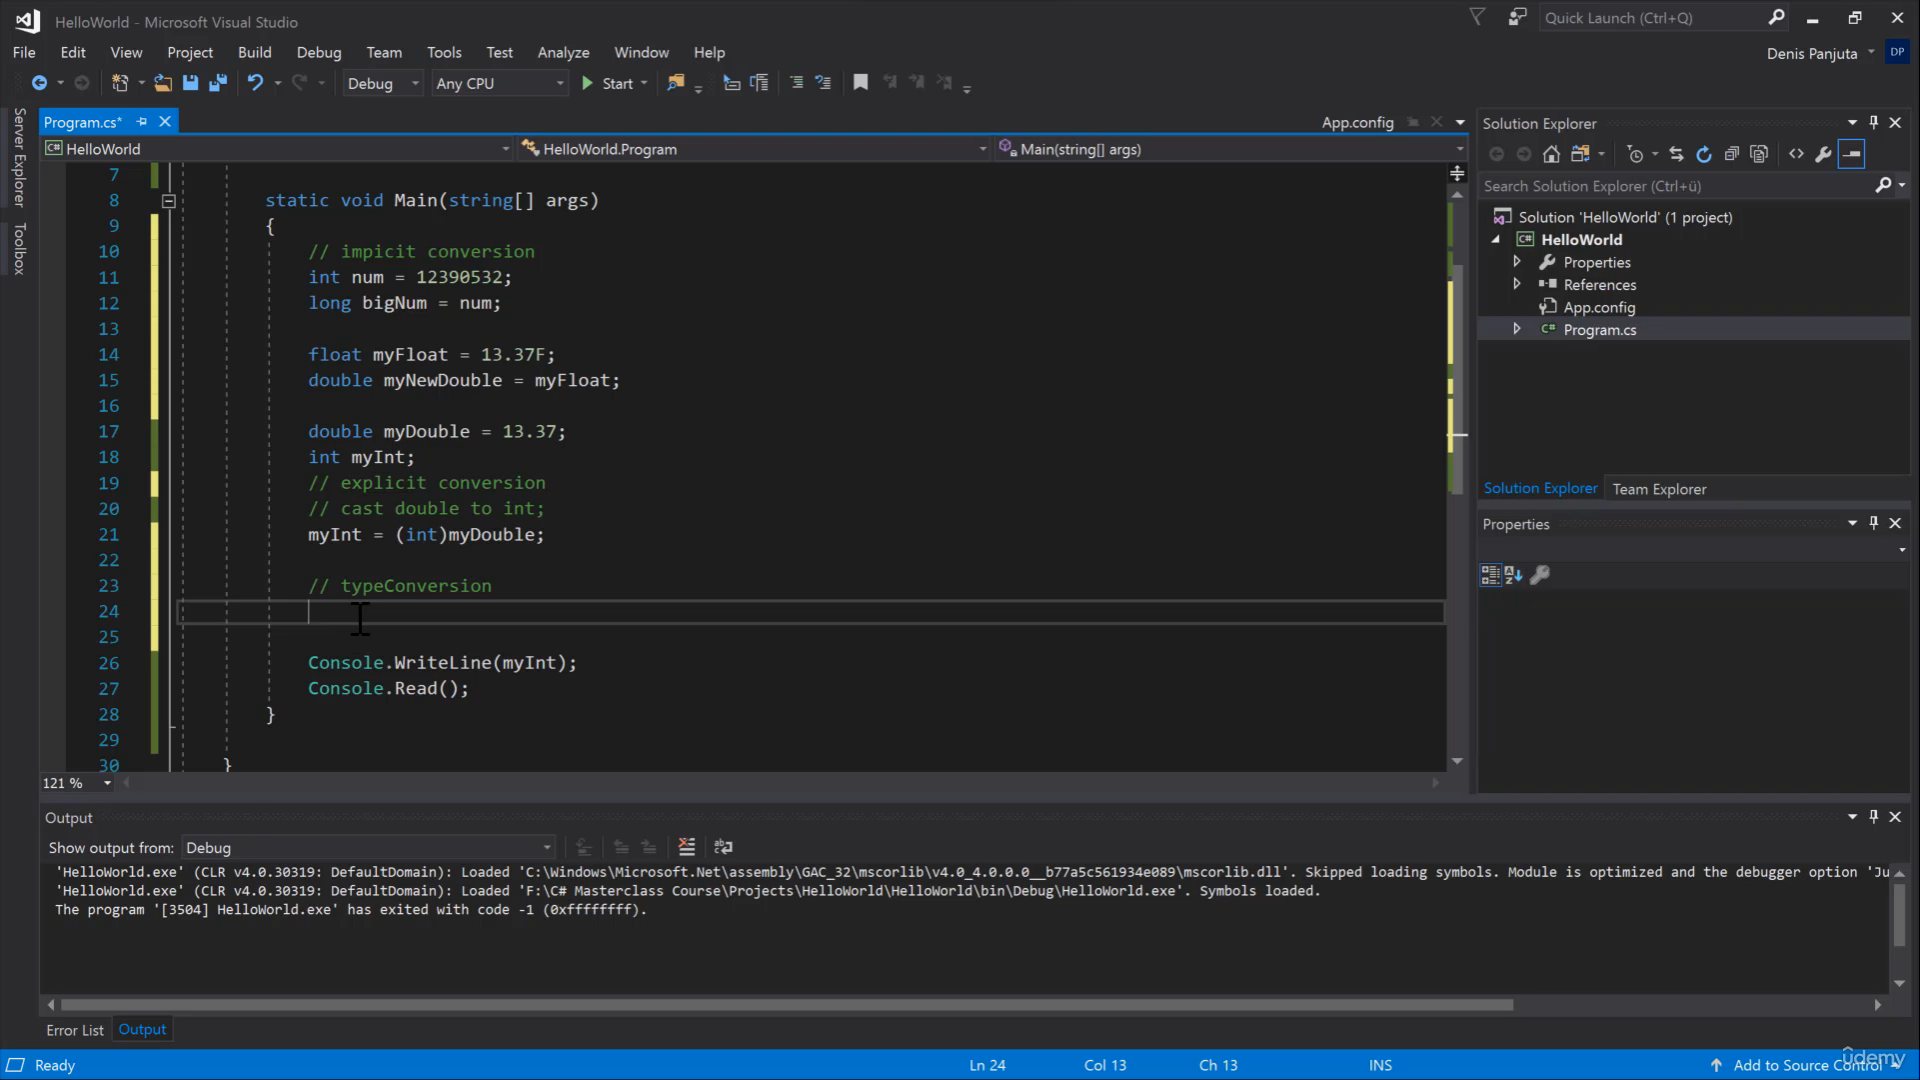Viewport: 1920px width, 1080px height.
Task: Click Sync with Active Document icon
Action: coord(1677,154)
